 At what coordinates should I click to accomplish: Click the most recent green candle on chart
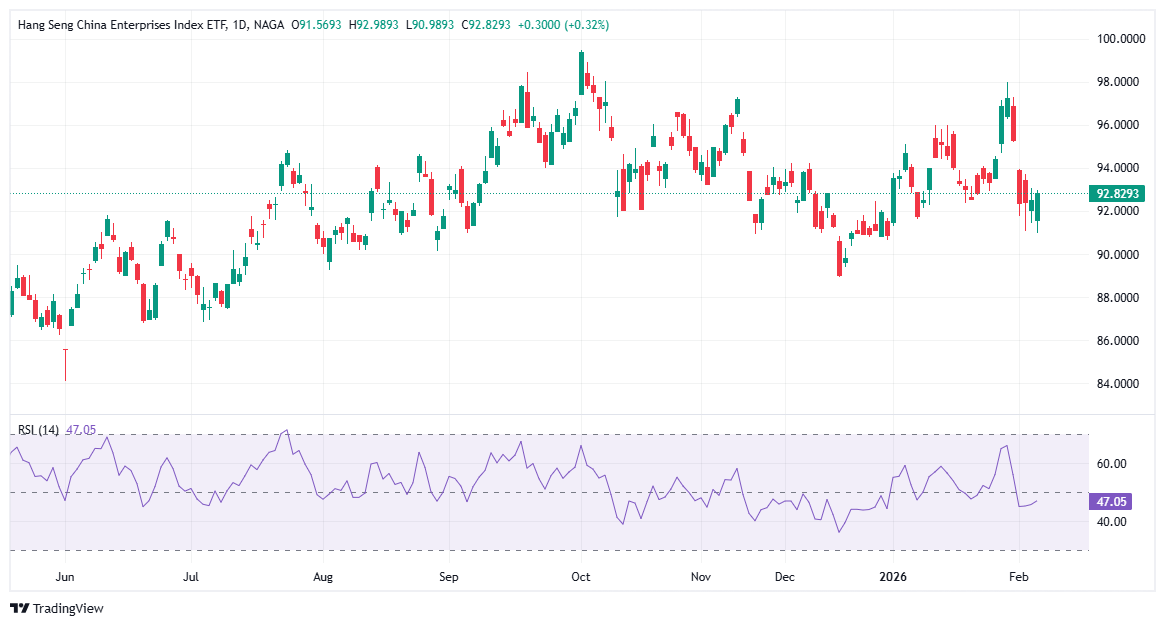[1037, 207]
